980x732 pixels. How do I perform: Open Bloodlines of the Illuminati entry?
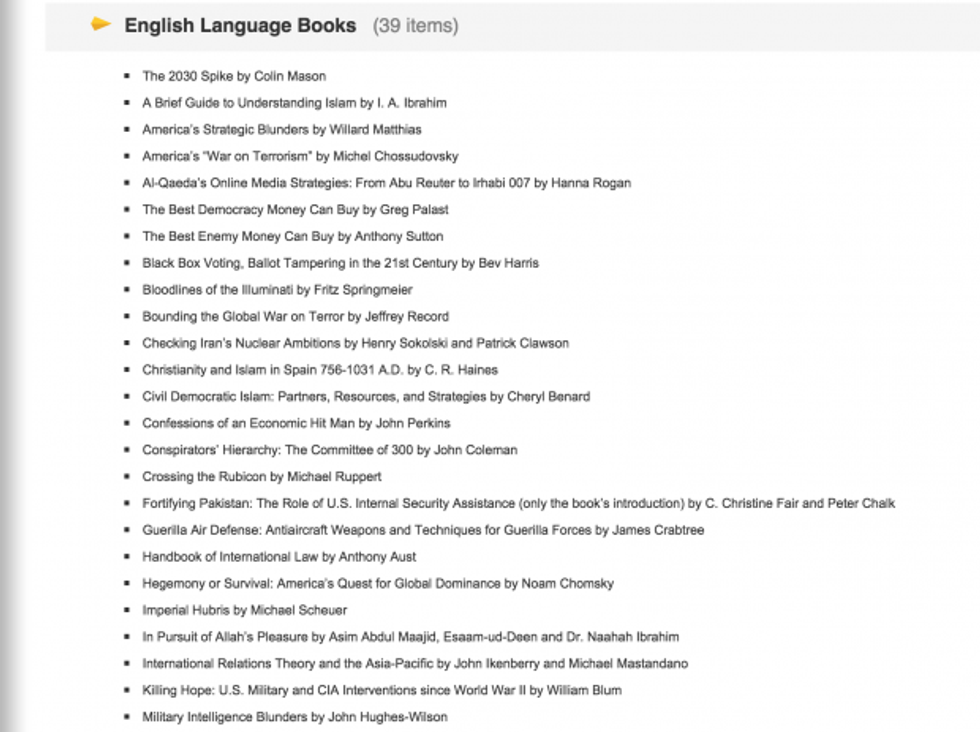(277, 290)
